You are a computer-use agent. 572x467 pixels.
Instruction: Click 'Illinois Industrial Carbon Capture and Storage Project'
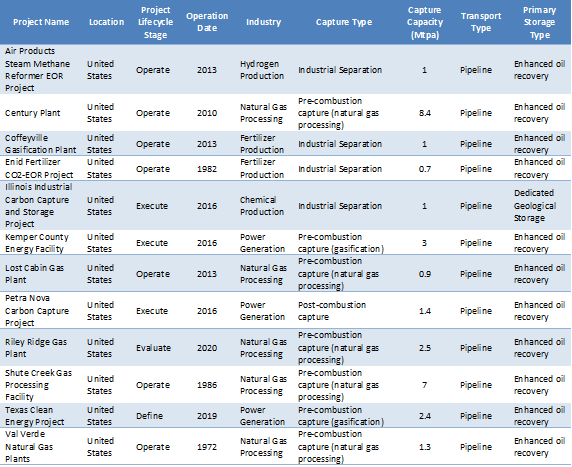coord(38,206)
